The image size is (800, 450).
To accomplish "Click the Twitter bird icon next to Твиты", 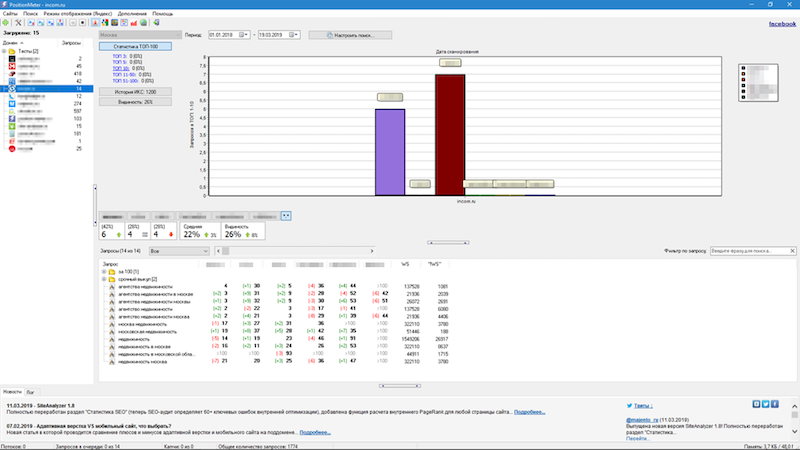I will (x=630, y=406).
